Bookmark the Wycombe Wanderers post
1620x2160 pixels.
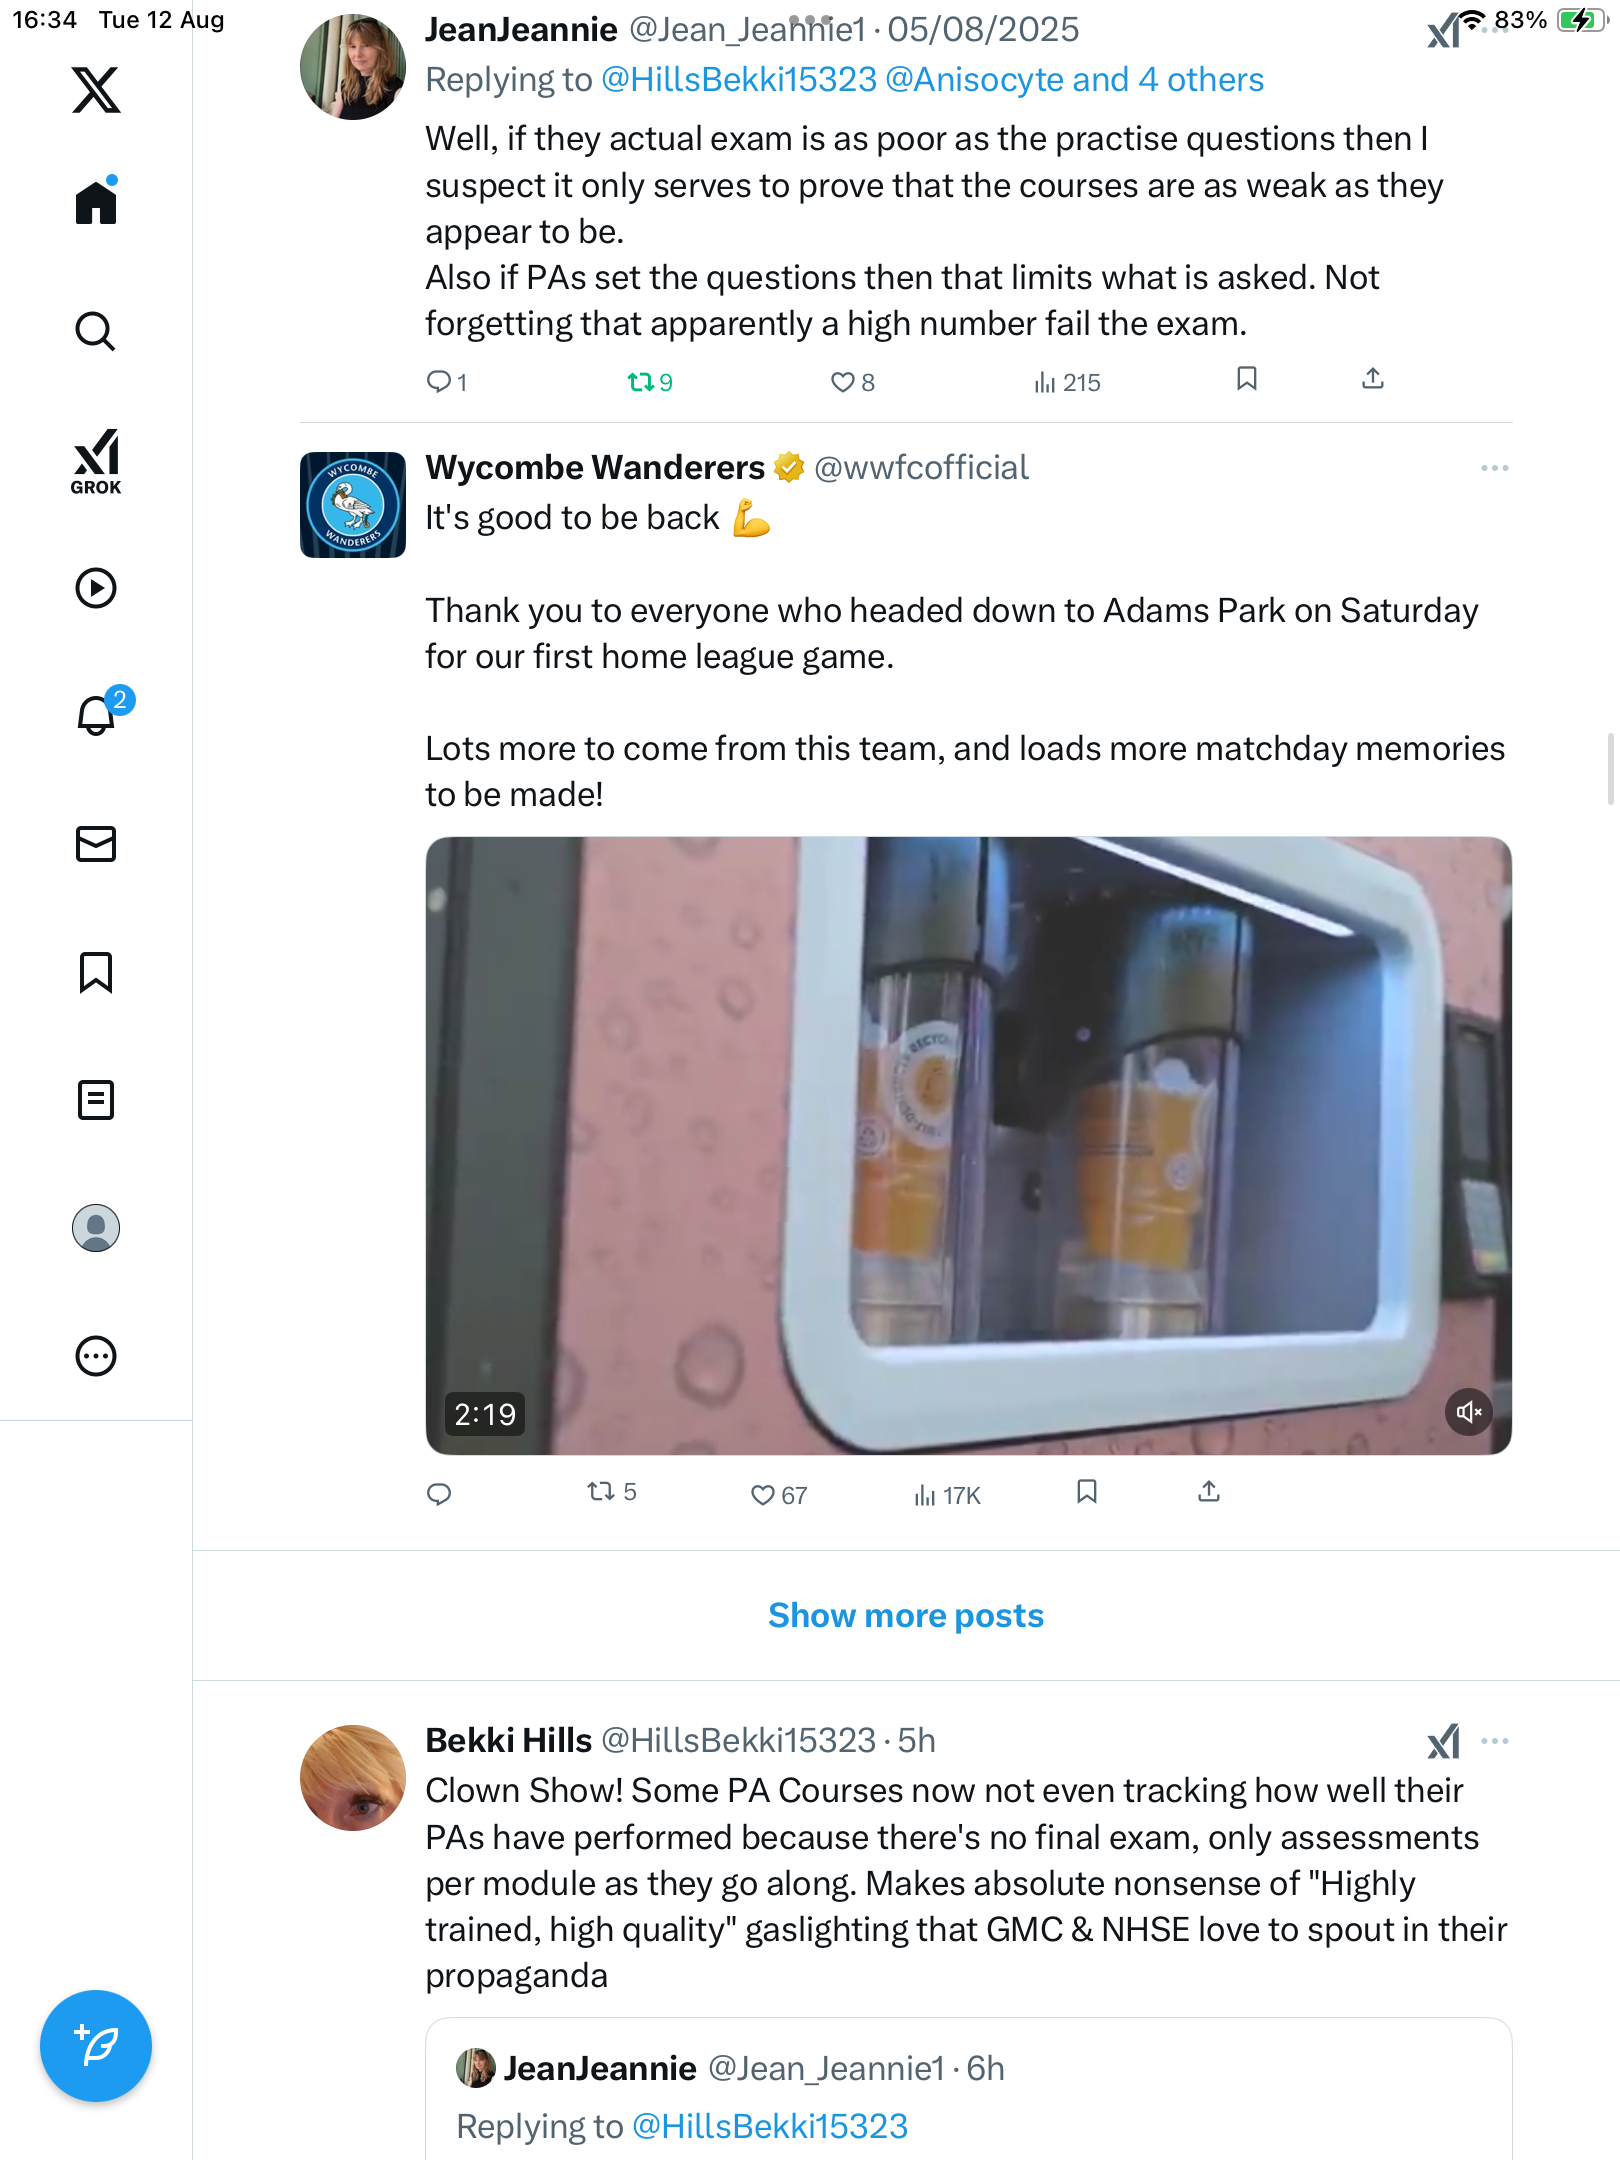coord(1087,1492)
